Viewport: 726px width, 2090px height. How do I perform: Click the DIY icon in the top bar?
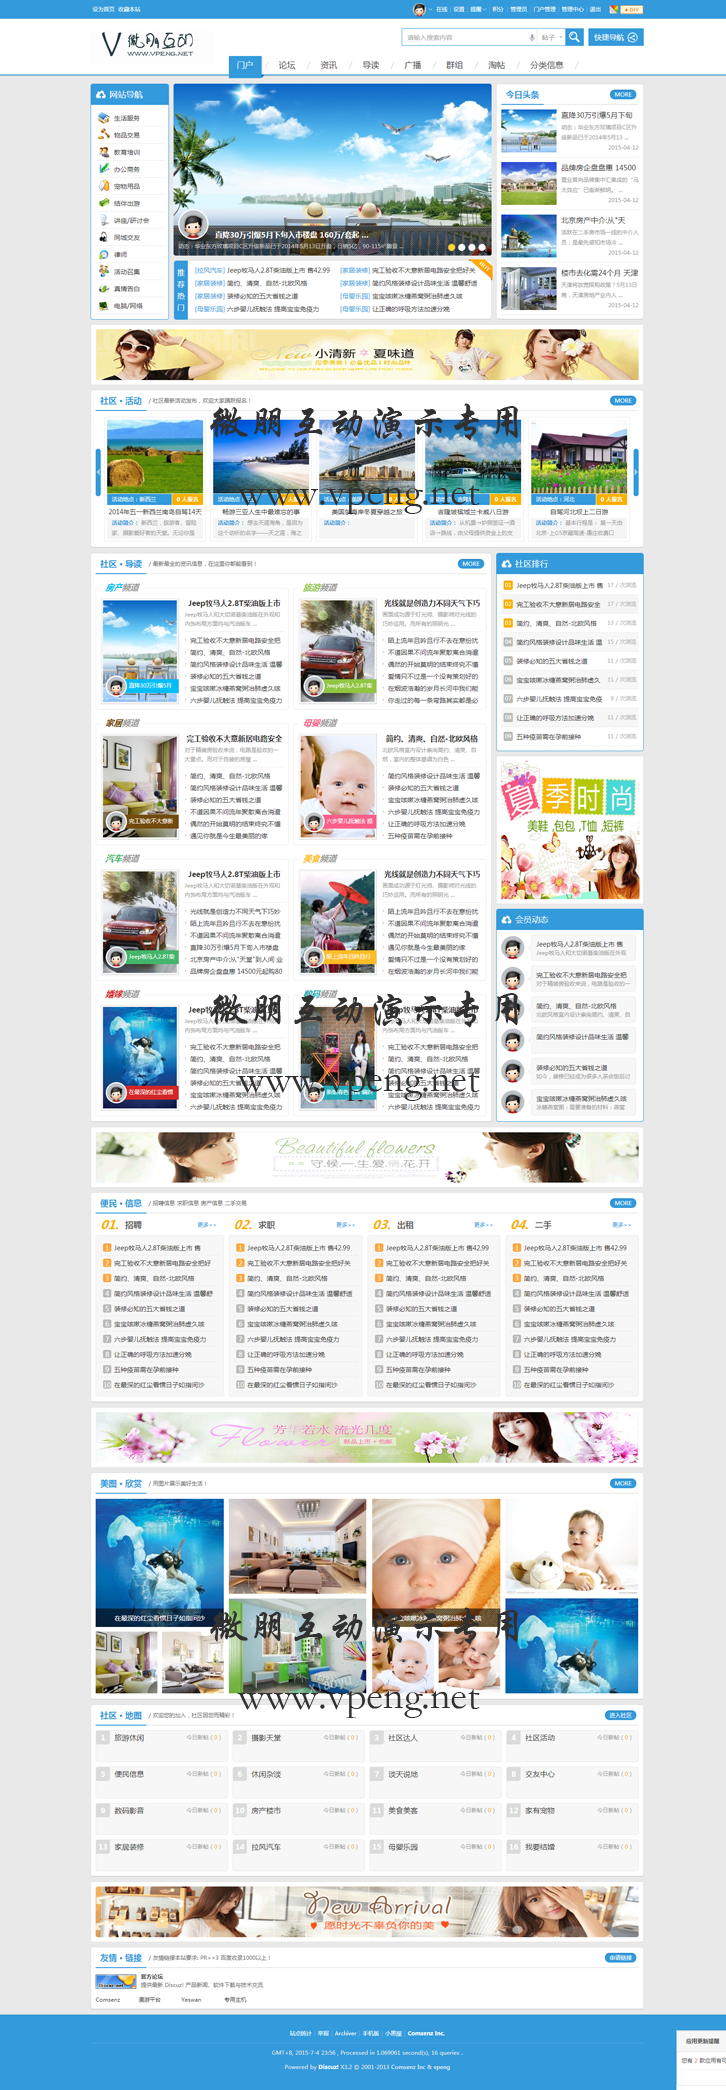632,9
